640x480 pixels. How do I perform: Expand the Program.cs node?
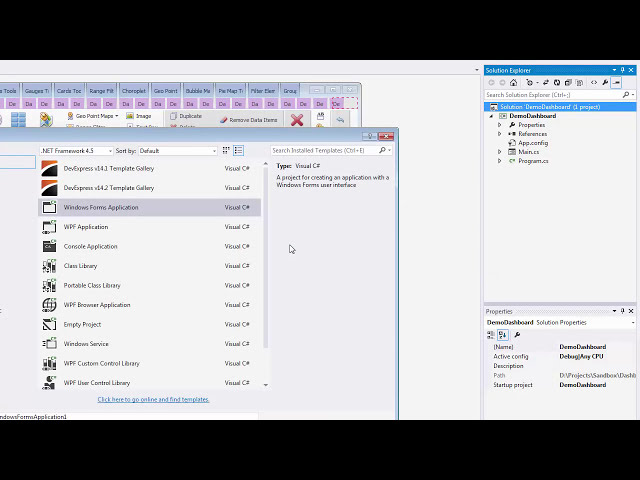point(500,161)
